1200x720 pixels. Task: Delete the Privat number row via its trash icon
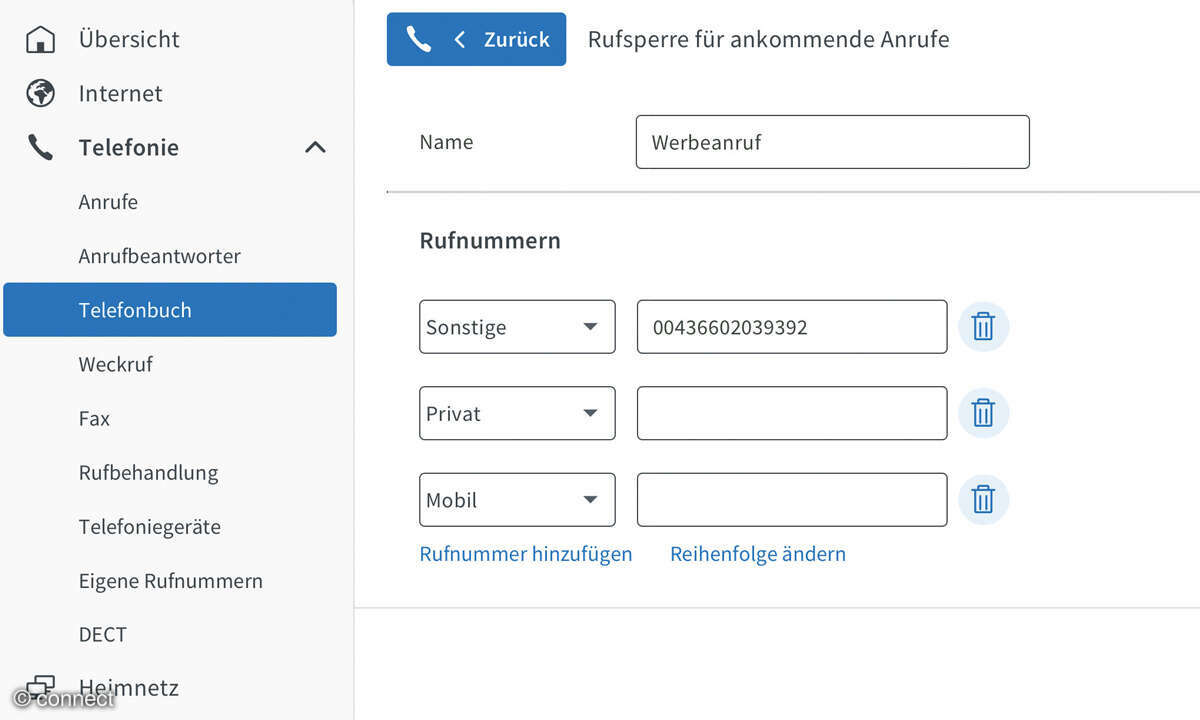(983, 413)
